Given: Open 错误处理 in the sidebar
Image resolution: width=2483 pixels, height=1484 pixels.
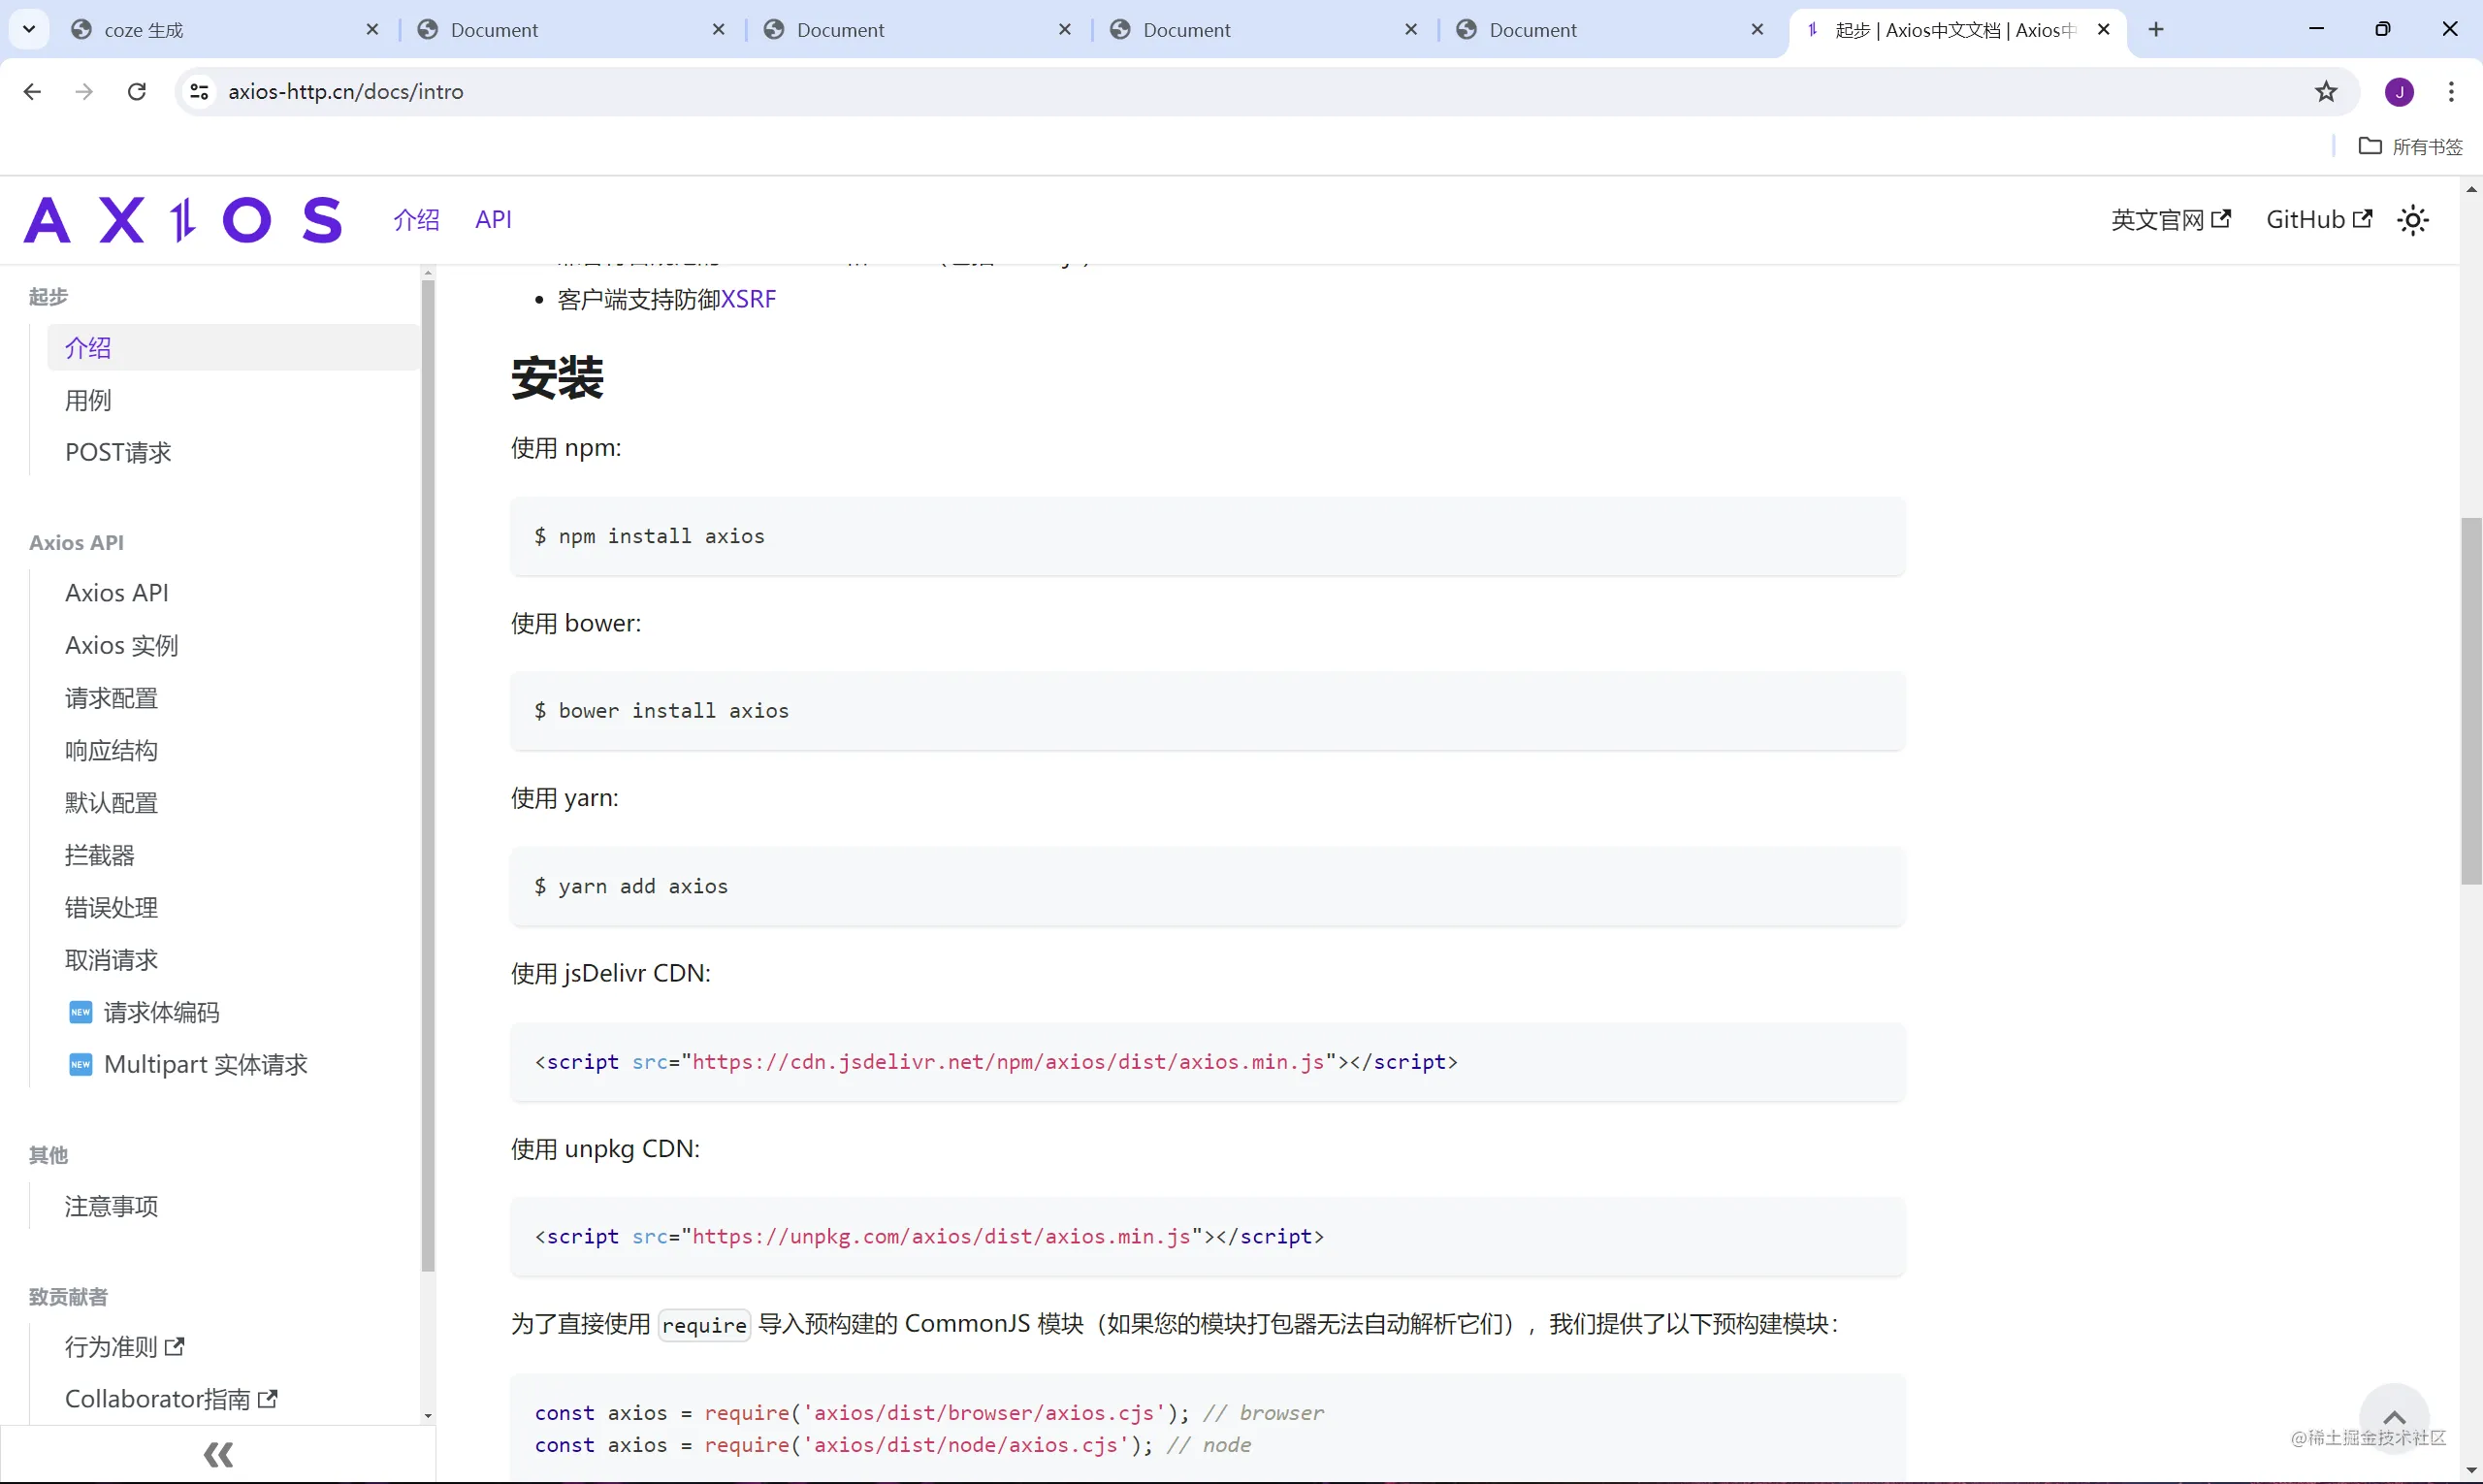Looking at the screenshot, I should 111,908.
